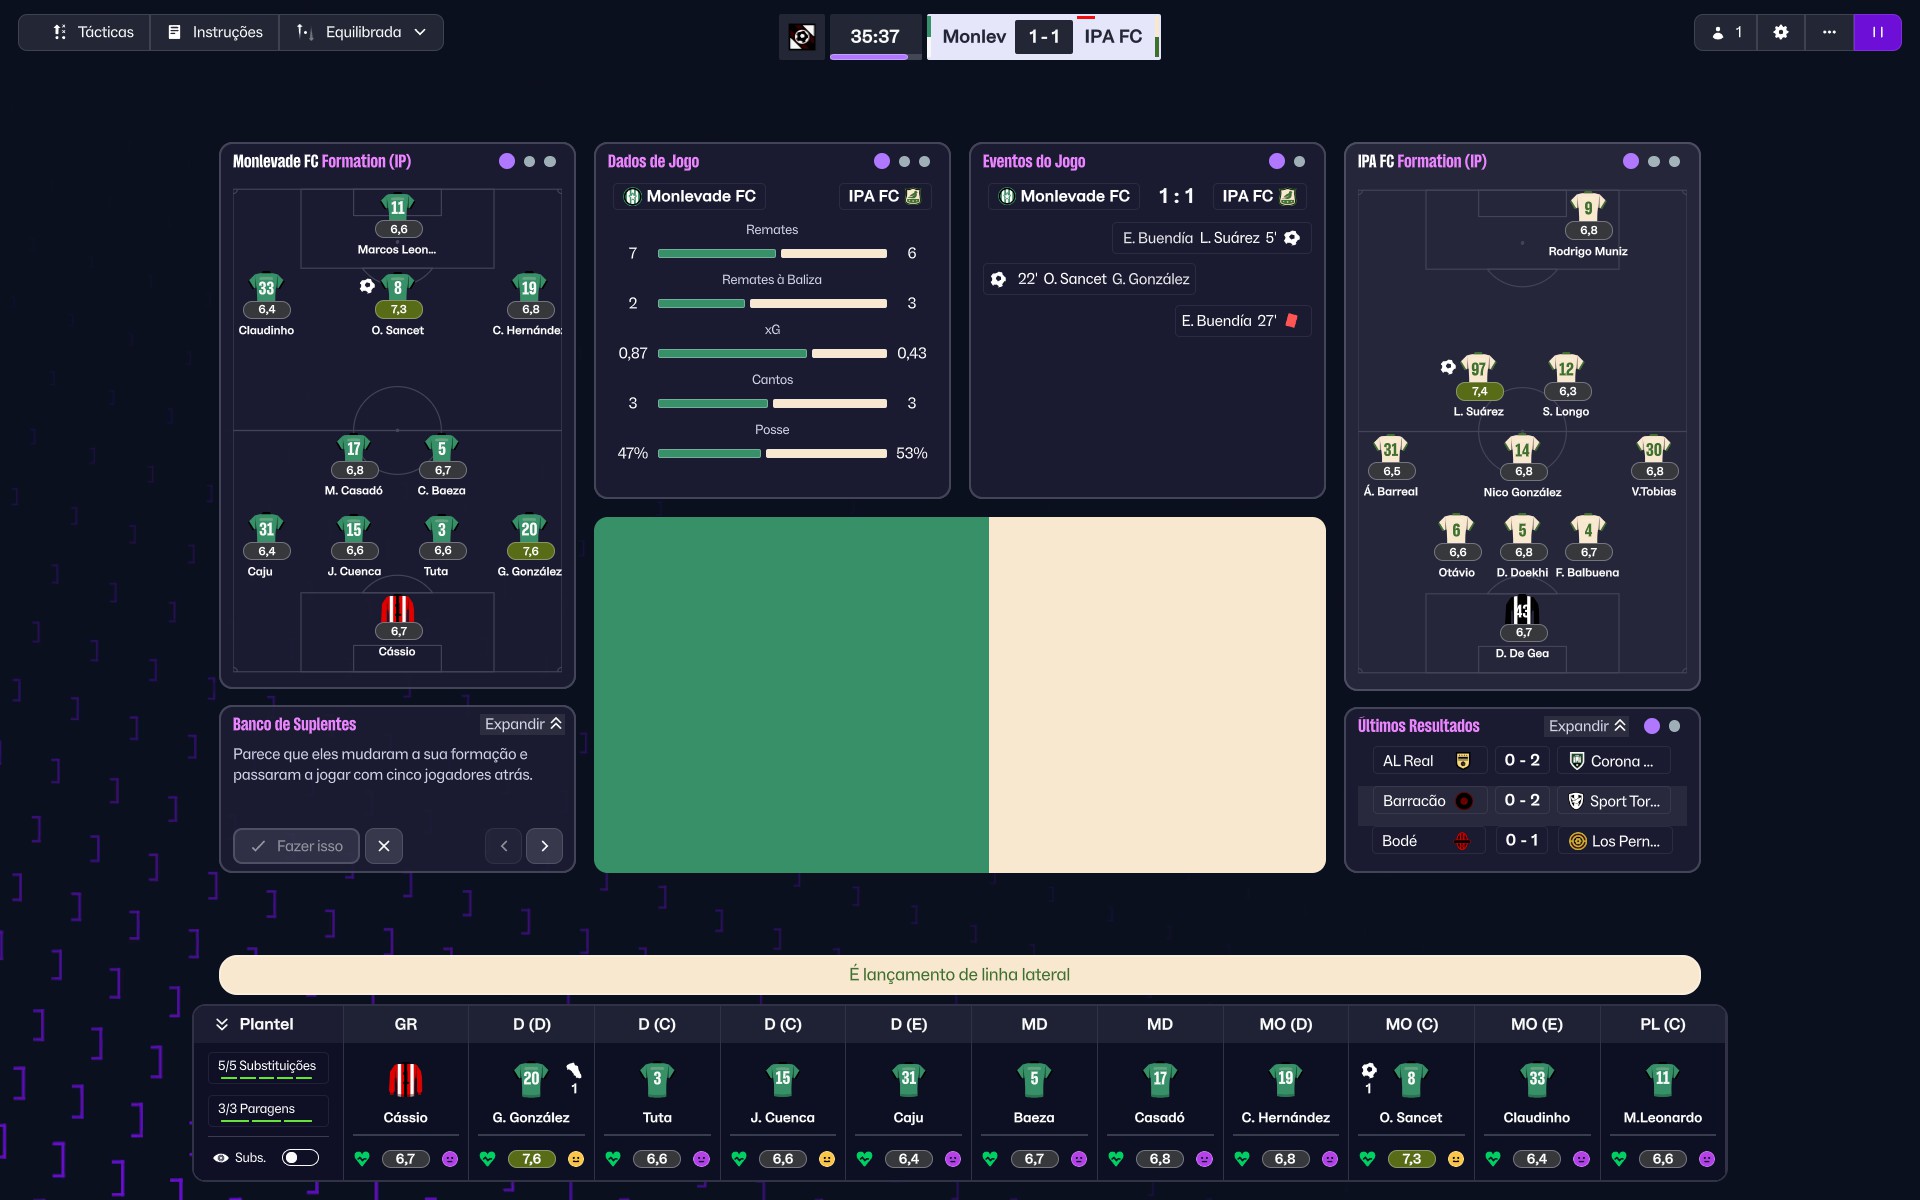Click the match time progress bar
The image size is (1920, 1200).
pos(875,56)
